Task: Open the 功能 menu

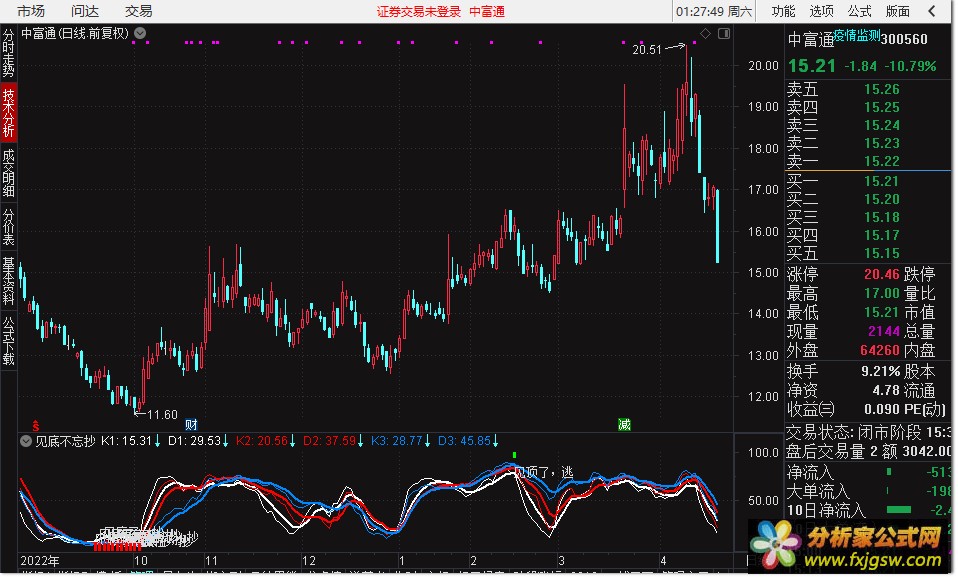Action: coord(783,11)
